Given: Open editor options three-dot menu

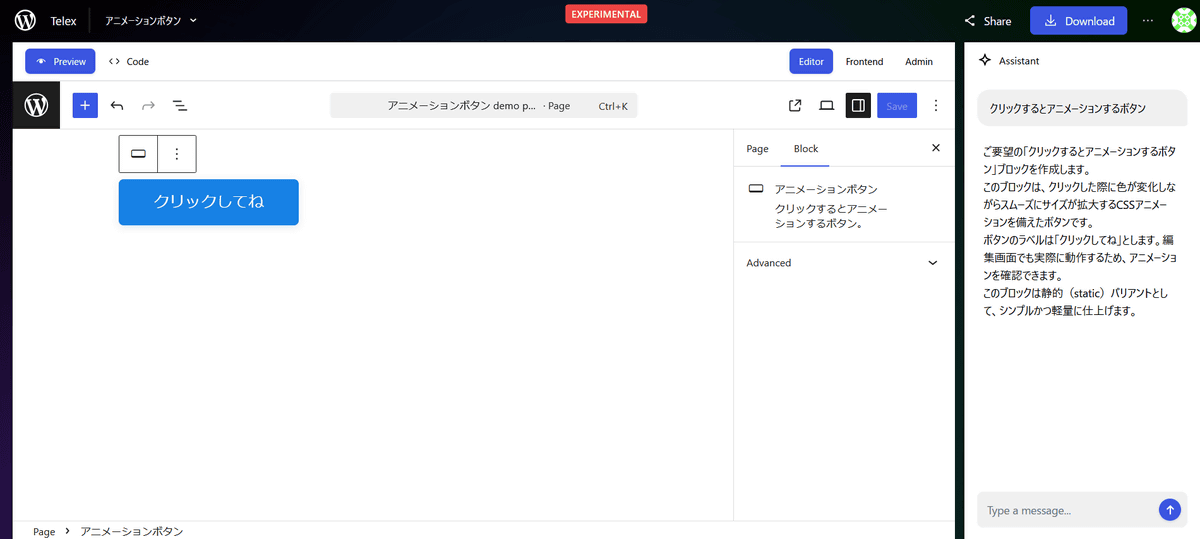Looking at the screenshot, I should pyautogui.click(x=936, y=105).
